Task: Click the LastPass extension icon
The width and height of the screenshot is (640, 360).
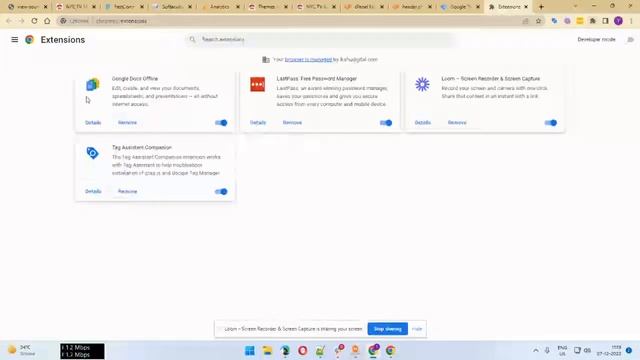Action: (258, 84)
